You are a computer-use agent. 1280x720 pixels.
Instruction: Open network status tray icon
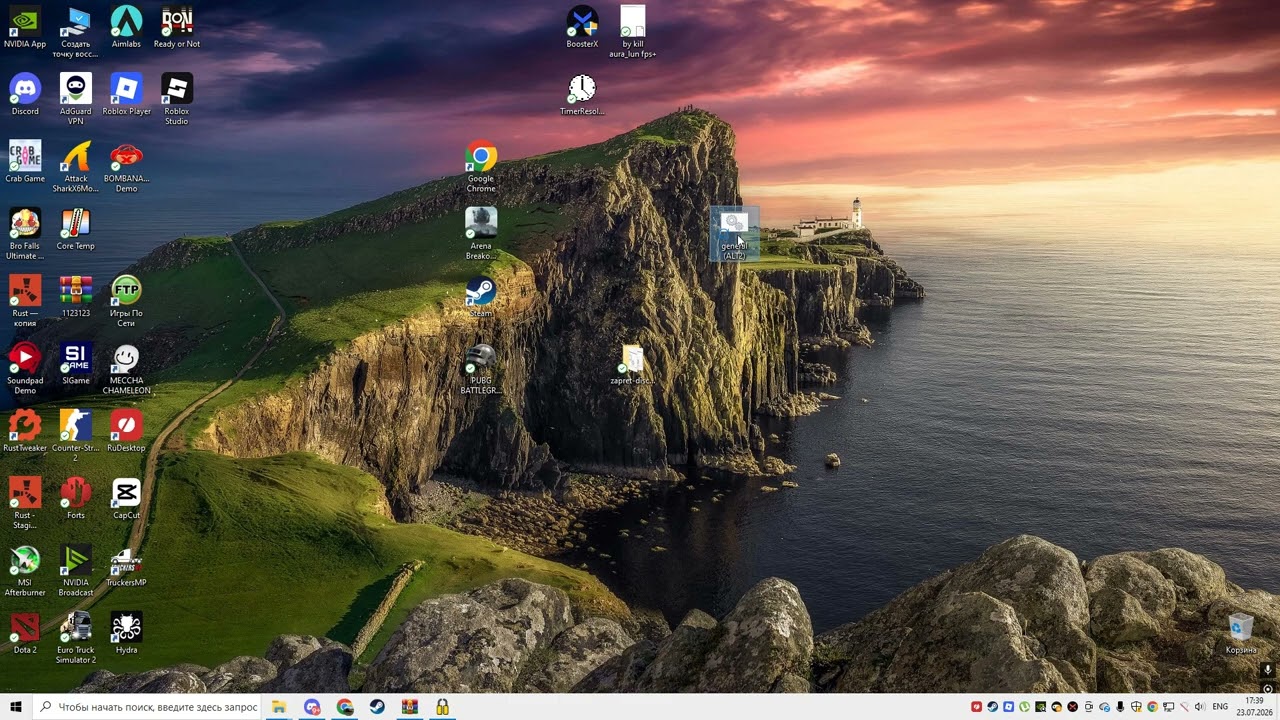point(1168,707)
